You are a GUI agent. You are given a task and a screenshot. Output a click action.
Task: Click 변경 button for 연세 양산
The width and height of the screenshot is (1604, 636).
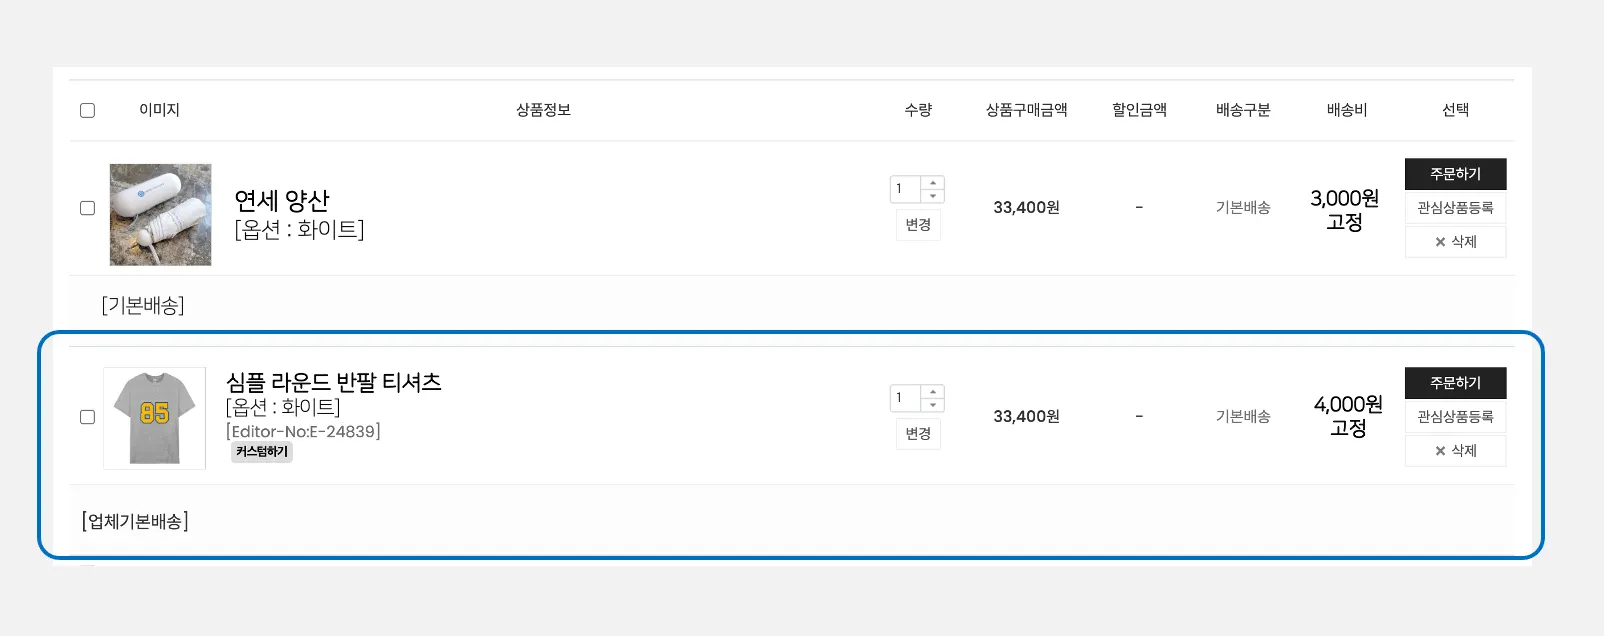[918, 225]
